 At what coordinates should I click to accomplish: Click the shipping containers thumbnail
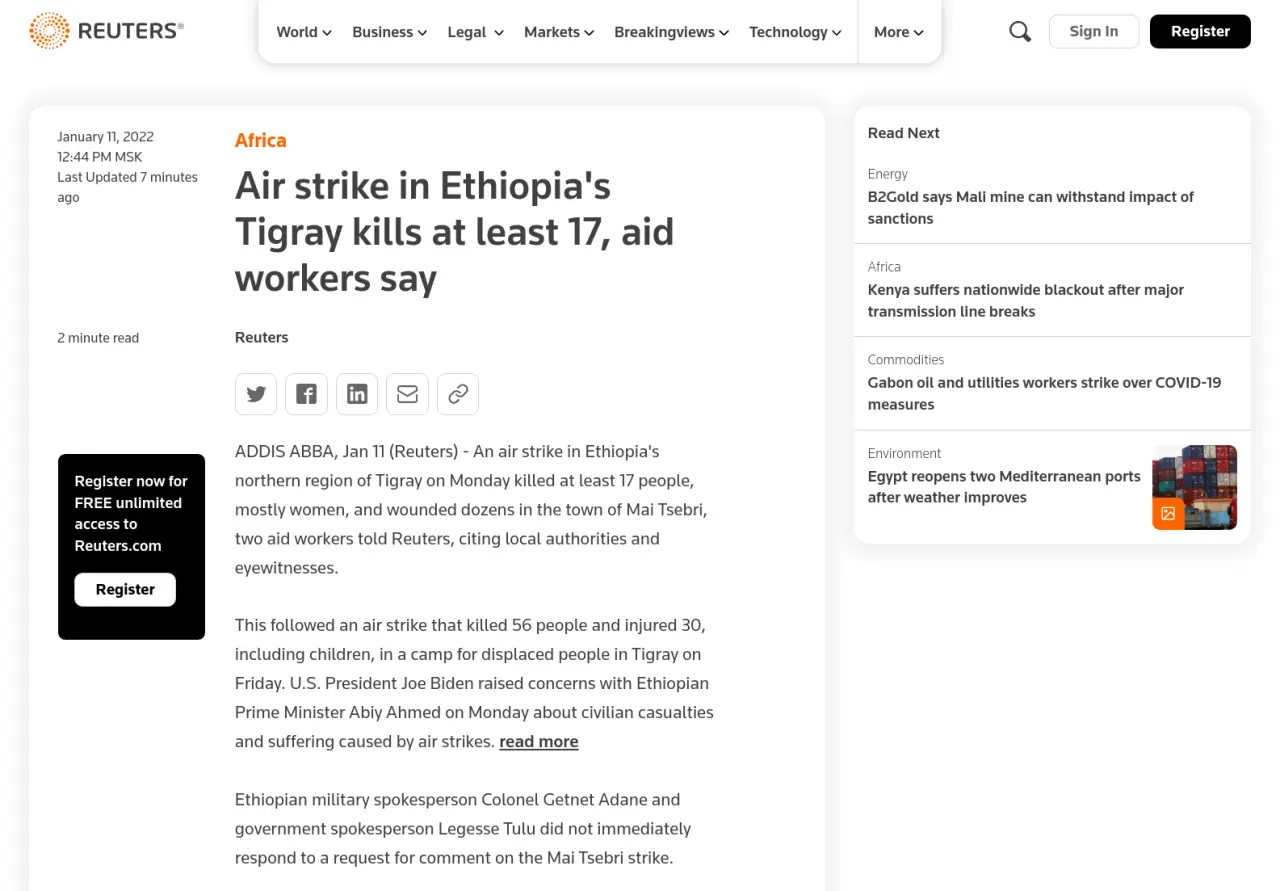pyautogui.click(x=1195, y=487)
